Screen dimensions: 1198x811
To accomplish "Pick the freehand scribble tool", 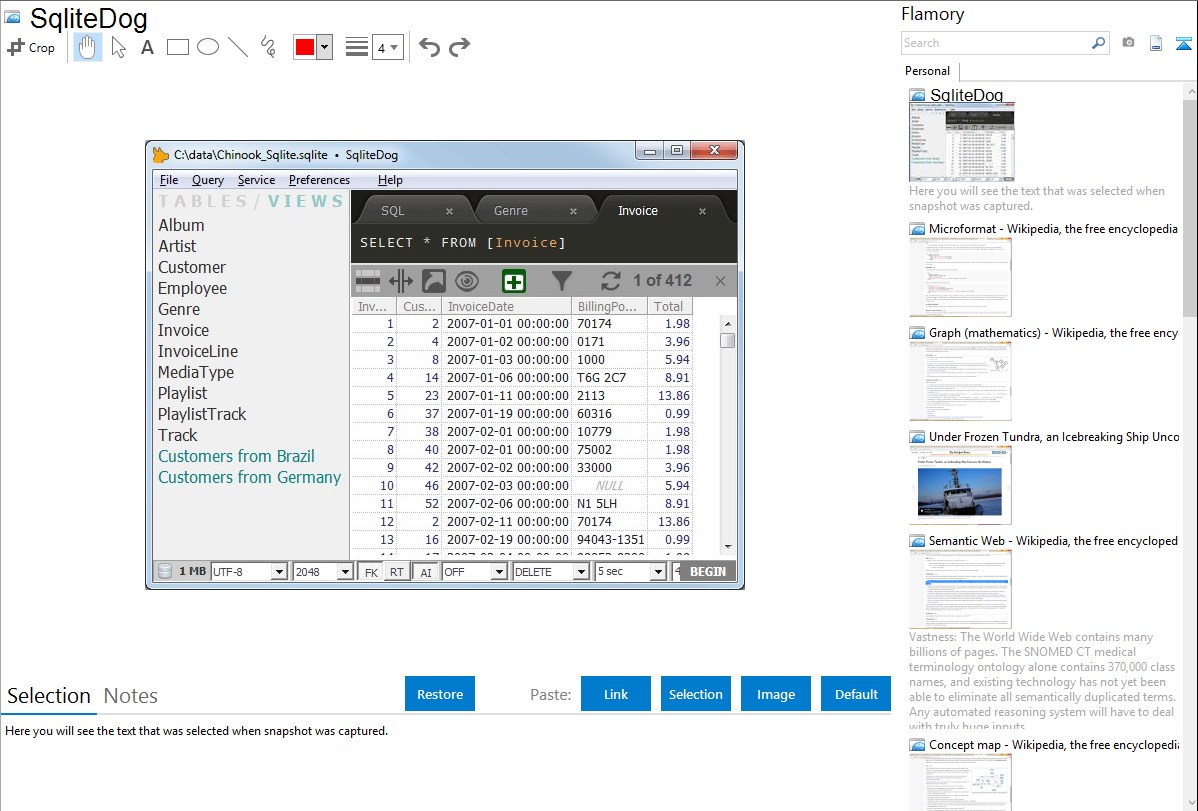I will pyautogui.click(x=268, y=47).
